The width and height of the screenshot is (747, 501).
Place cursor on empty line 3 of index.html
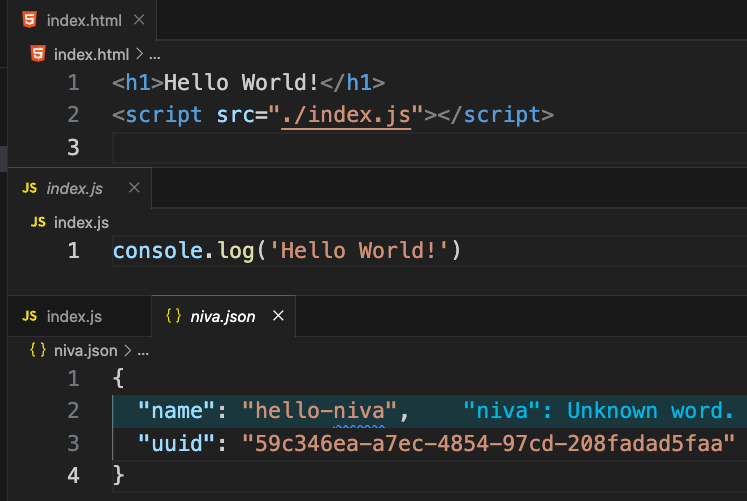429,148
